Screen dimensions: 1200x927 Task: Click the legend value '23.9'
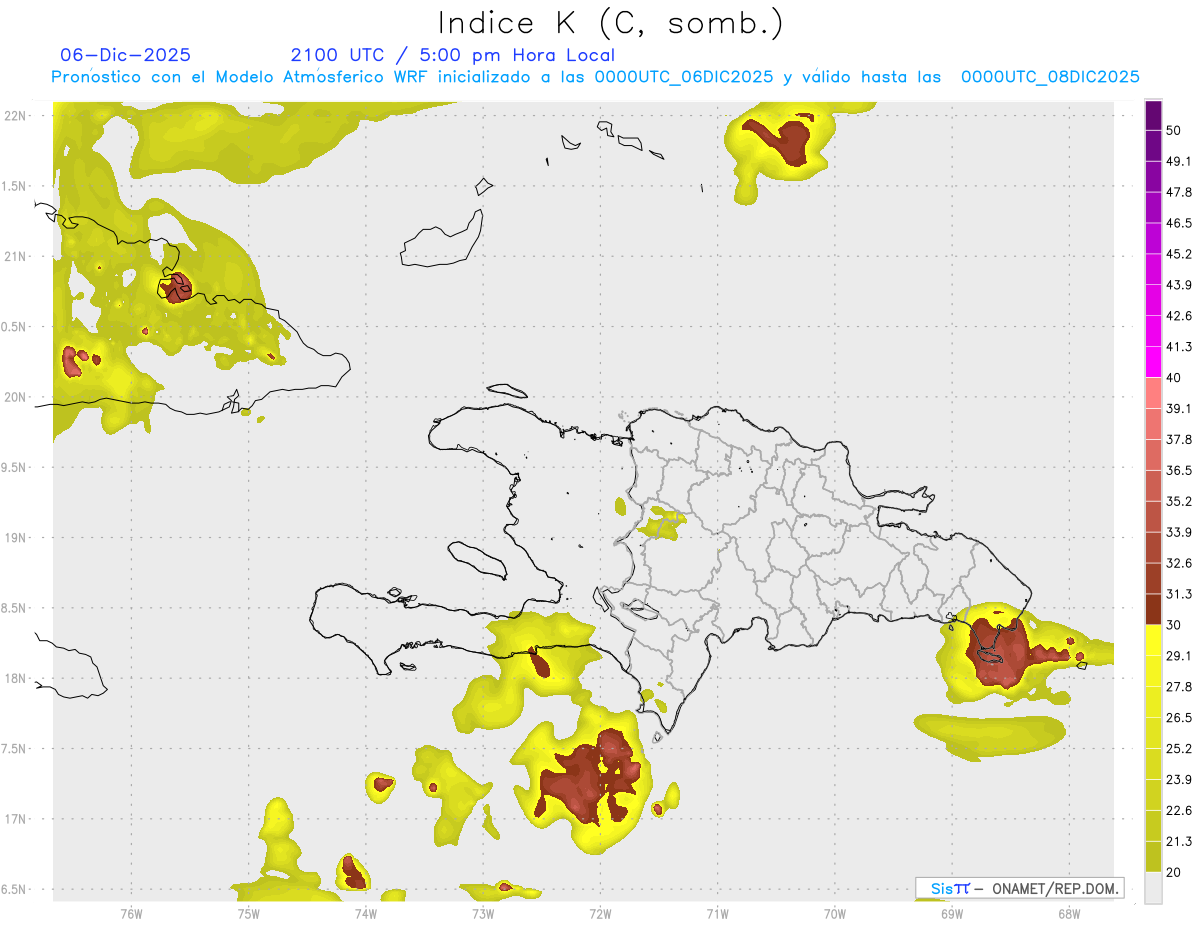tap(1179, 780)
